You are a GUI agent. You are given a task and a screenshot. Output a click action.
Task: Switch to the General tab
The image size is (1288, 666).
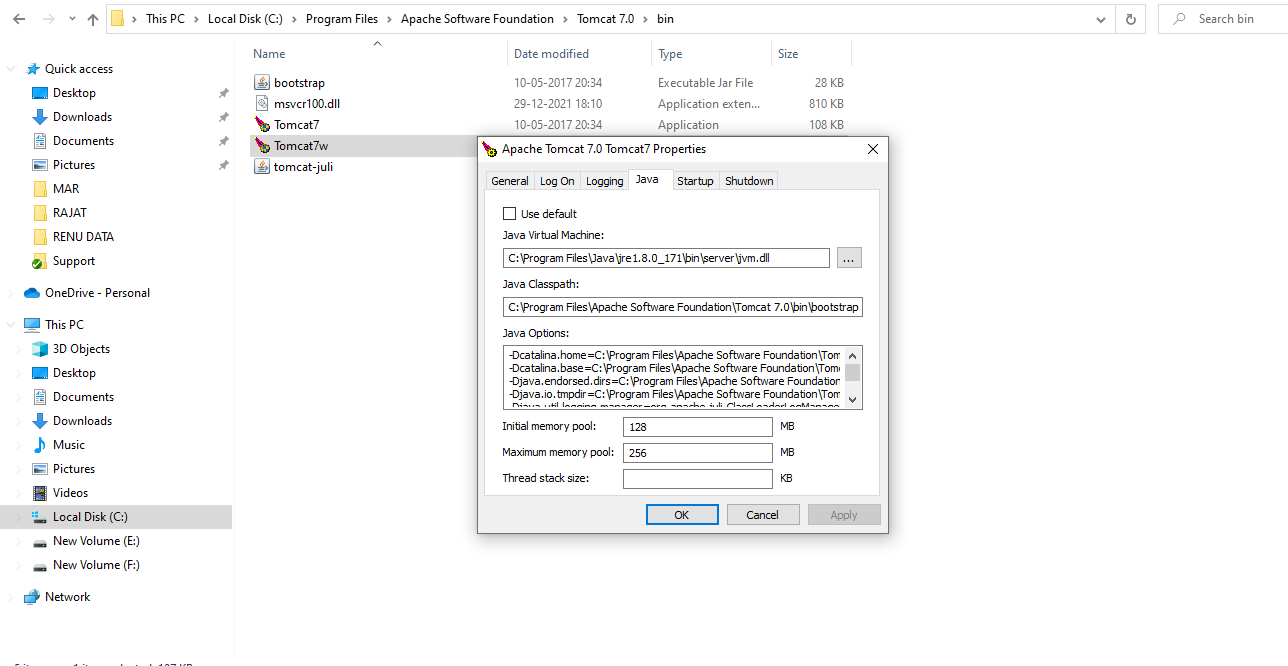coord(510,181)
